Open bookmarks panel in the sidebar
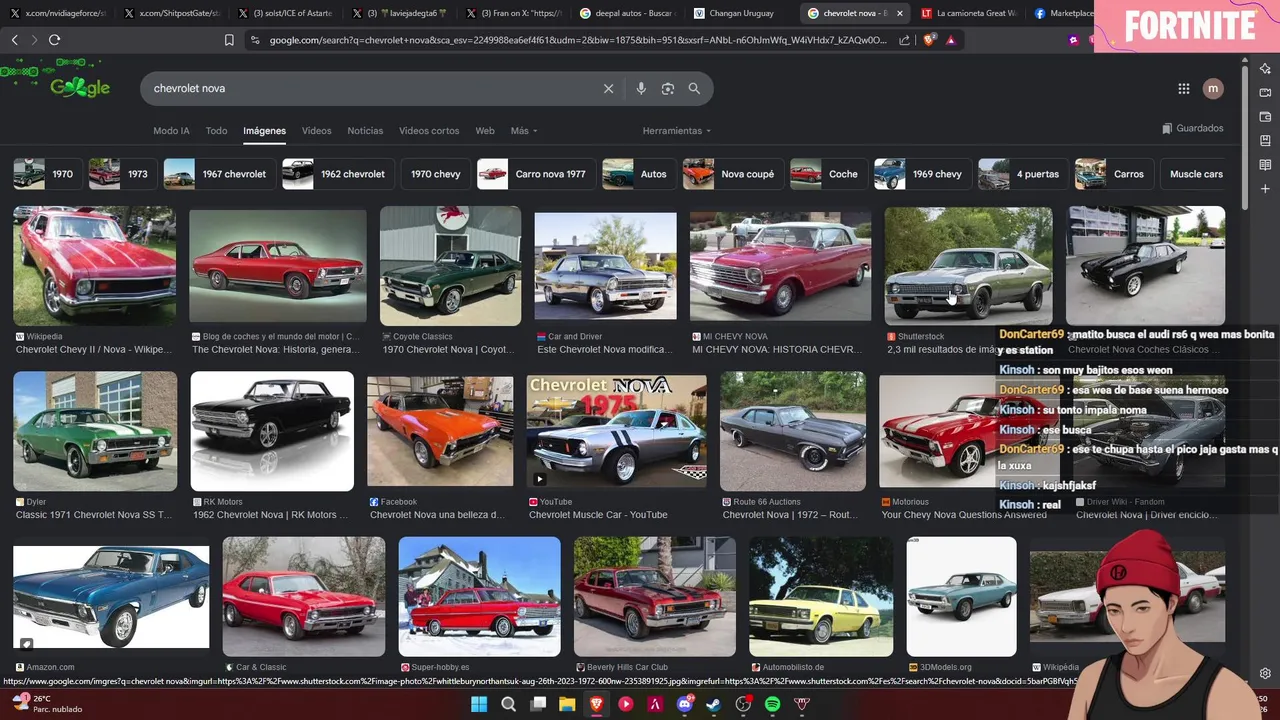Image resolution: width=1280 pixels, height=720 pixels. 1265,140
